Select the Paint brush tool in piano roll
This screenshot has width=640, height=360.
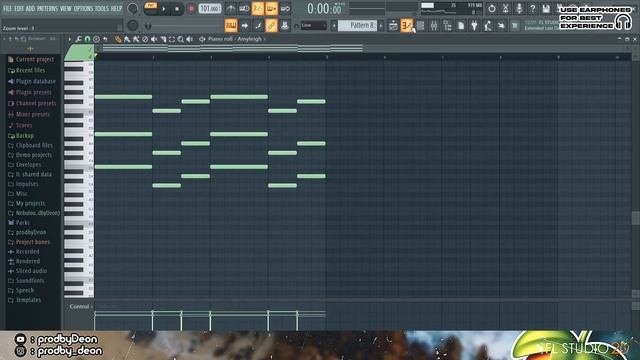(x=127, y=39)
